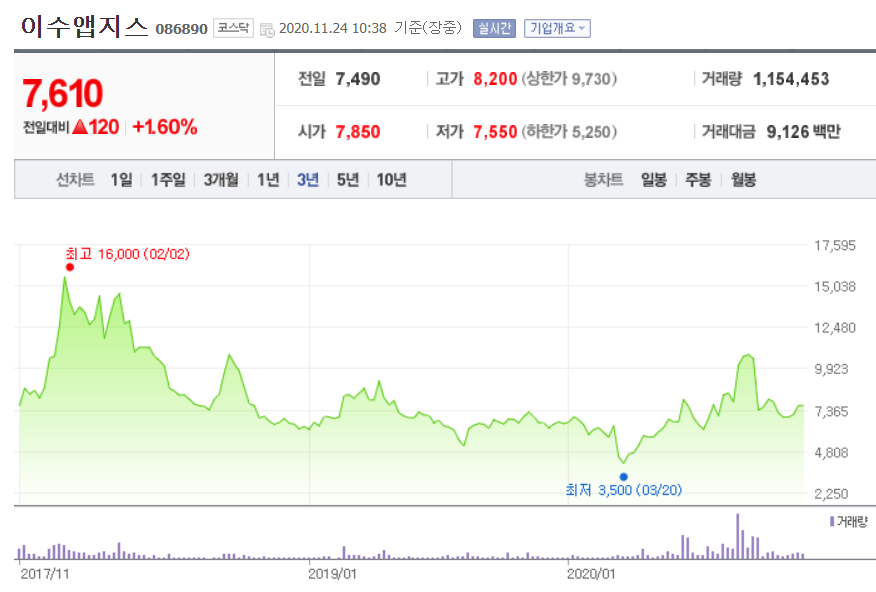Click the +1.60% change rate

[165, 127]
